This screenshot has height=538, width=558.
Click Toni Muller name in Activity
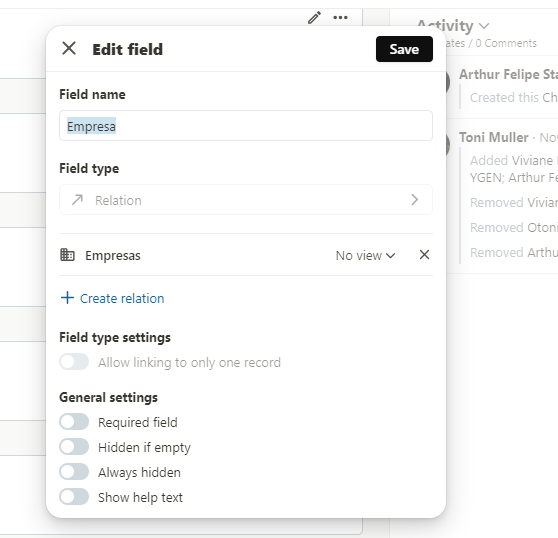pyautogui.click(x=494, y=137)
